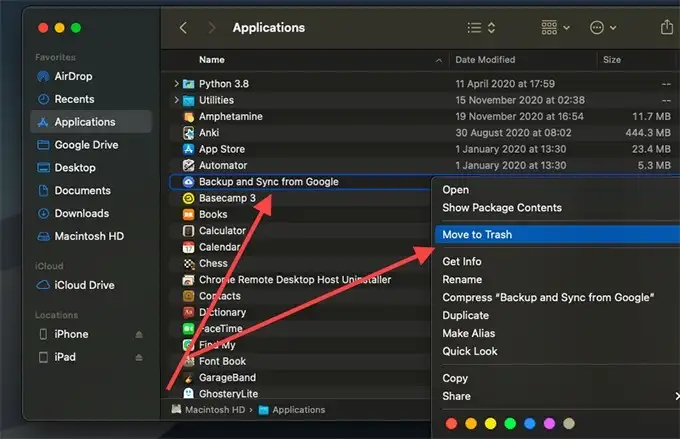This screenshot has height=439, width=680.
Task: Click Macintosh HD in the path bar
Action: tap(209, 410)
